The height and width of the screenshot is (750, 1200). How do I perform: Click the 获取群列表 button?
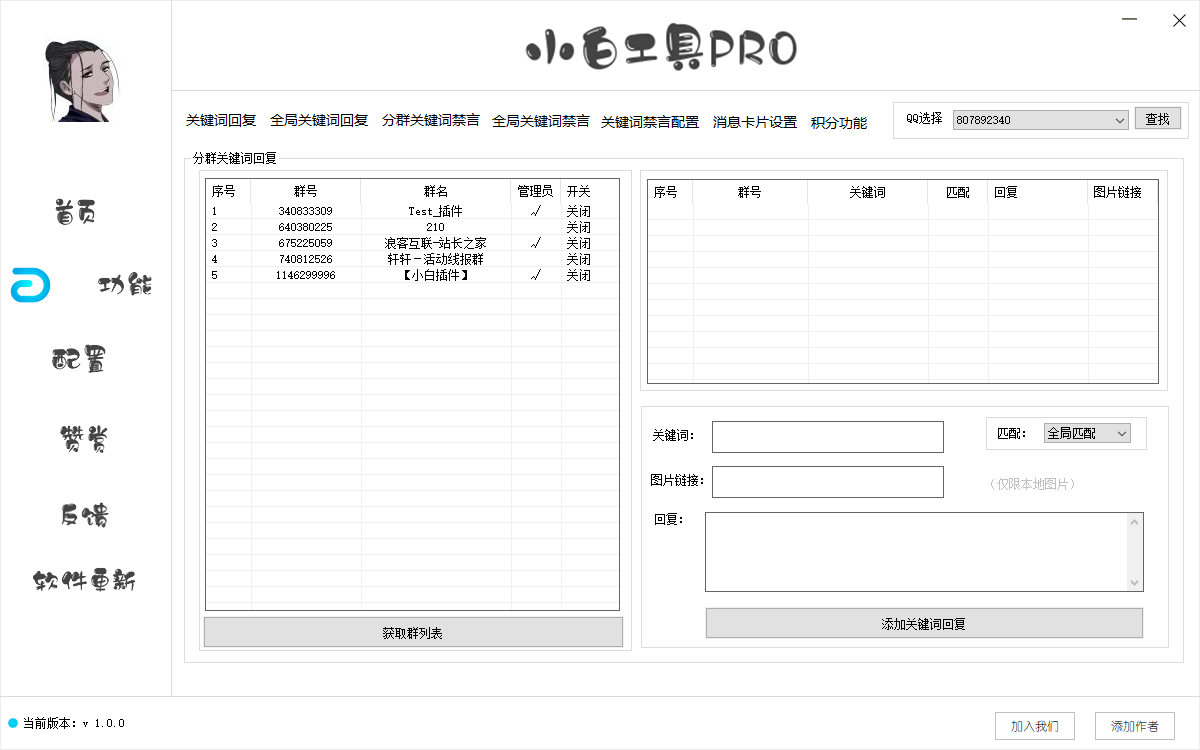point(413,631)
